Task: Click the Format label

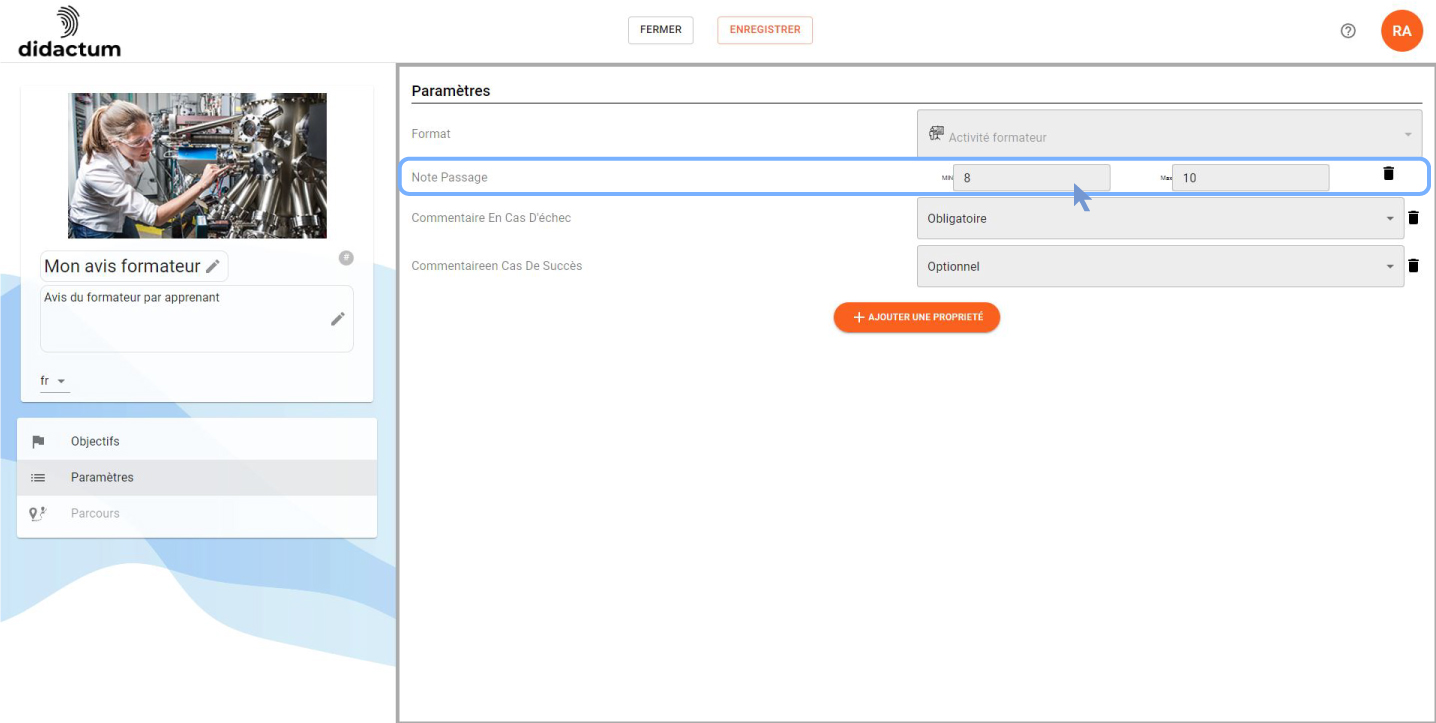Action: [431, 134]
